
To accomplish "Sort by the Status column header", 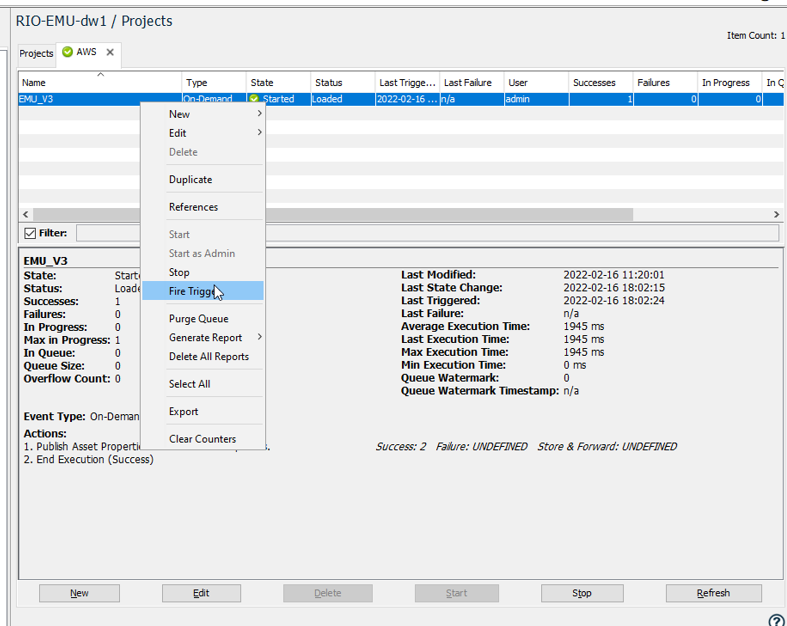I will pos(343,82).
